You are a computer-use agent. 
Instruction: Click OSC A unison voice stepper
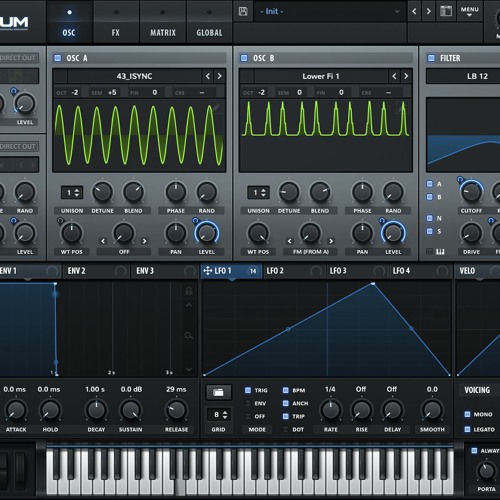click(72, 192)
